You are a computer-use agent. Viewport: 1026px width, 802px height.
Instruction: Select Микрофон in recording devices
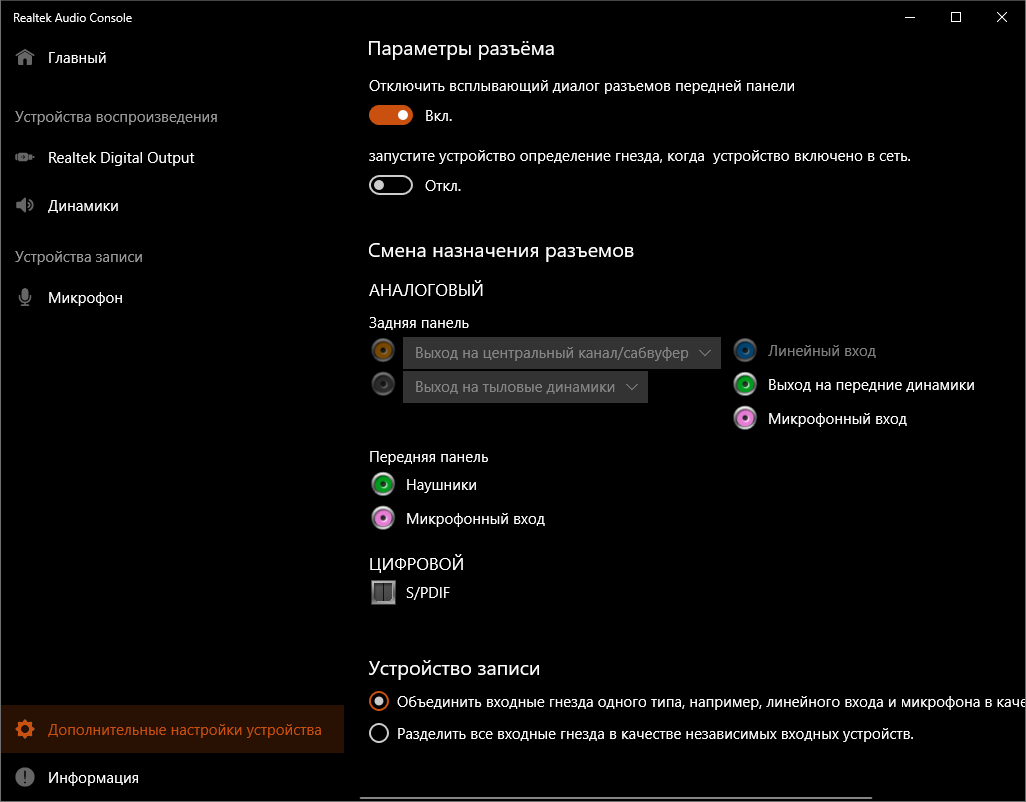(85, 298)
